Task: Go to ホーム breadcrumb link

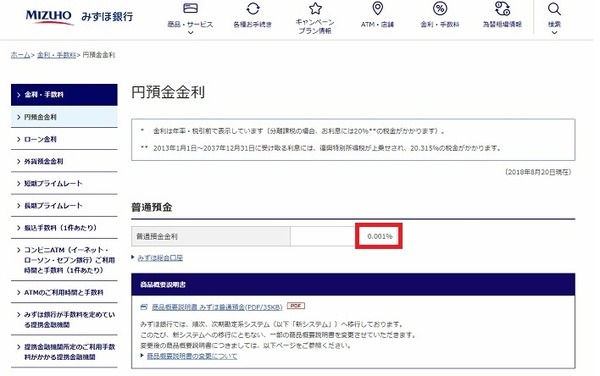Action: (20, 55)
